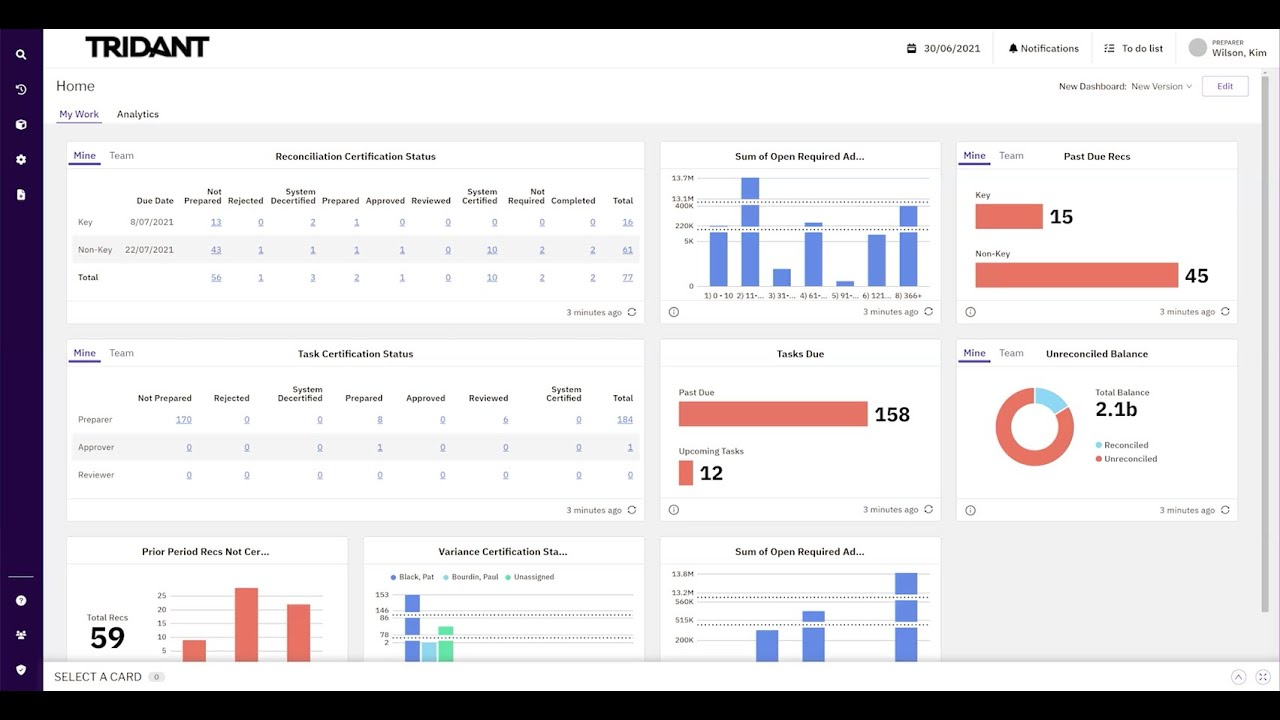Select the shield icon in the sidebar

pyautogui.click(x=20, y=669)
